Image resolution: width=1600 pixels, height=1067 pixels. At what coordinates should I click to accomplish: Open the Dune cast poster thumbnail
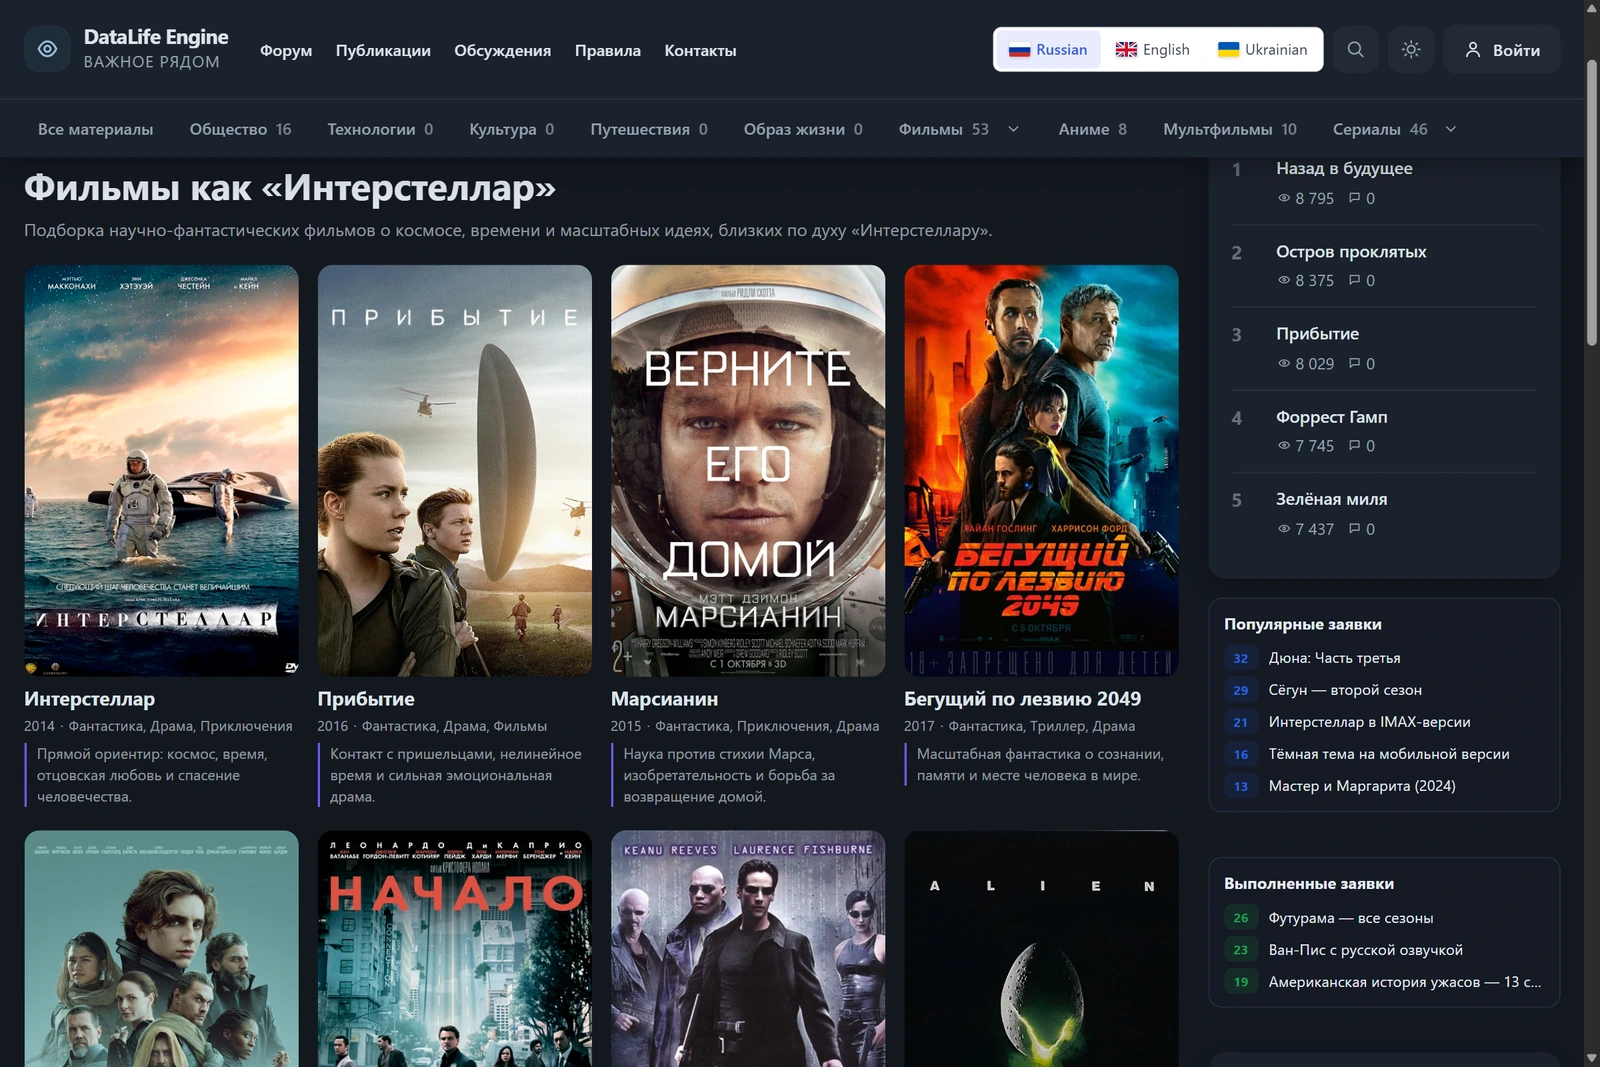tap(161, 949)
